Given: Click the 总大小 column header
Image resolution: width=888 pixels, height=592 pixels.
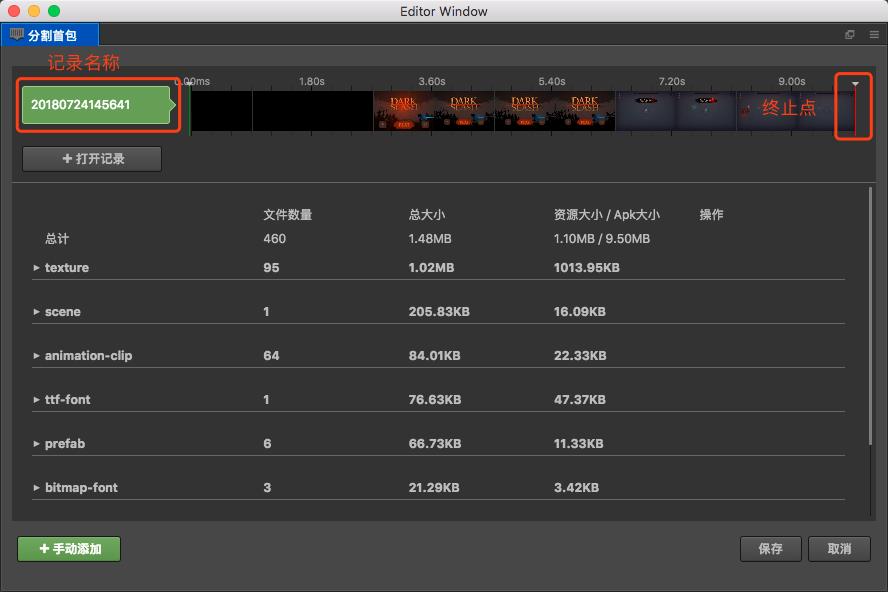Looking at the screenshot, I should [x=426, y=215].
